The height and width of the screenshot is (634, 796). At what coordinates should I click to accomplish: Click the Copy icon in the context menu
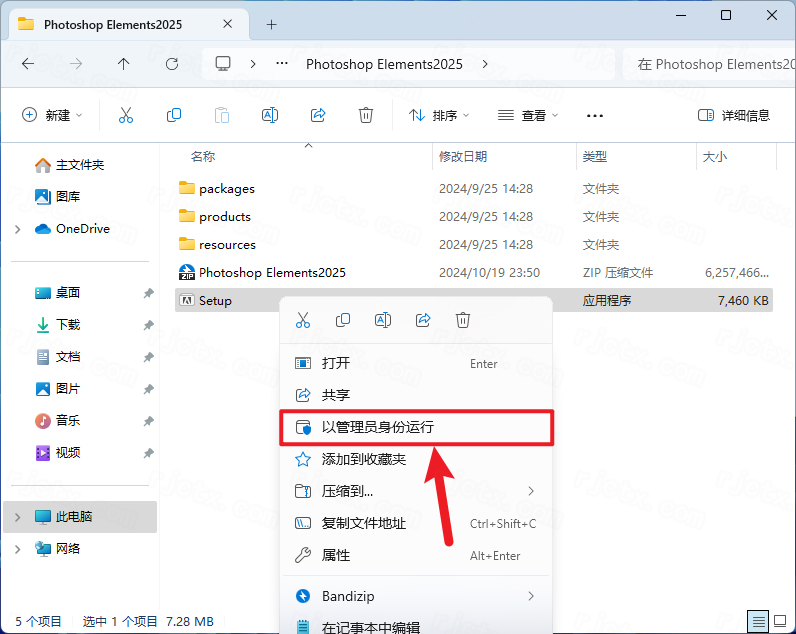343,320
